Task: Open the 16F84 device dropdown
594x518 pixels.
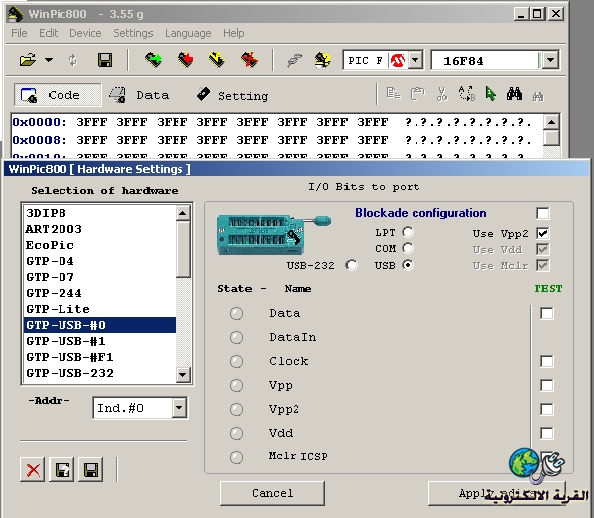Action: (550, 60)
